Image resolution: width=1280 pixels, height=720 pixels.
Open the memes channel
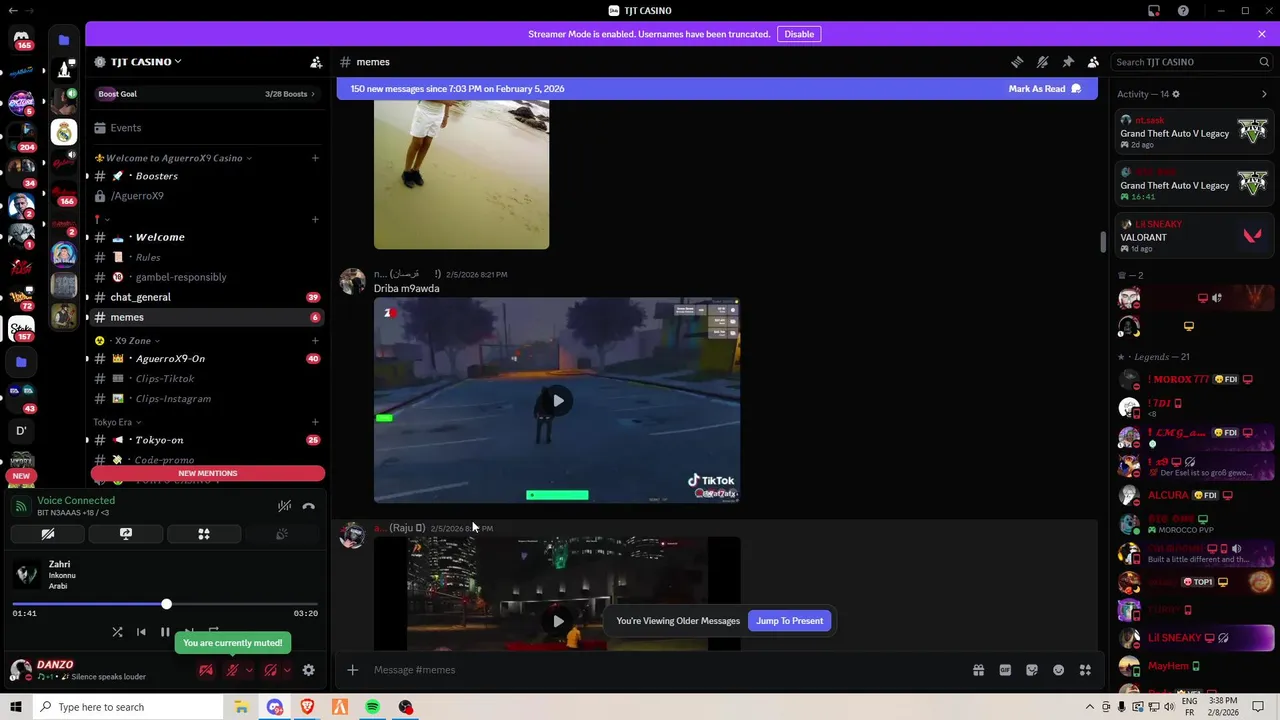point(208,317)
